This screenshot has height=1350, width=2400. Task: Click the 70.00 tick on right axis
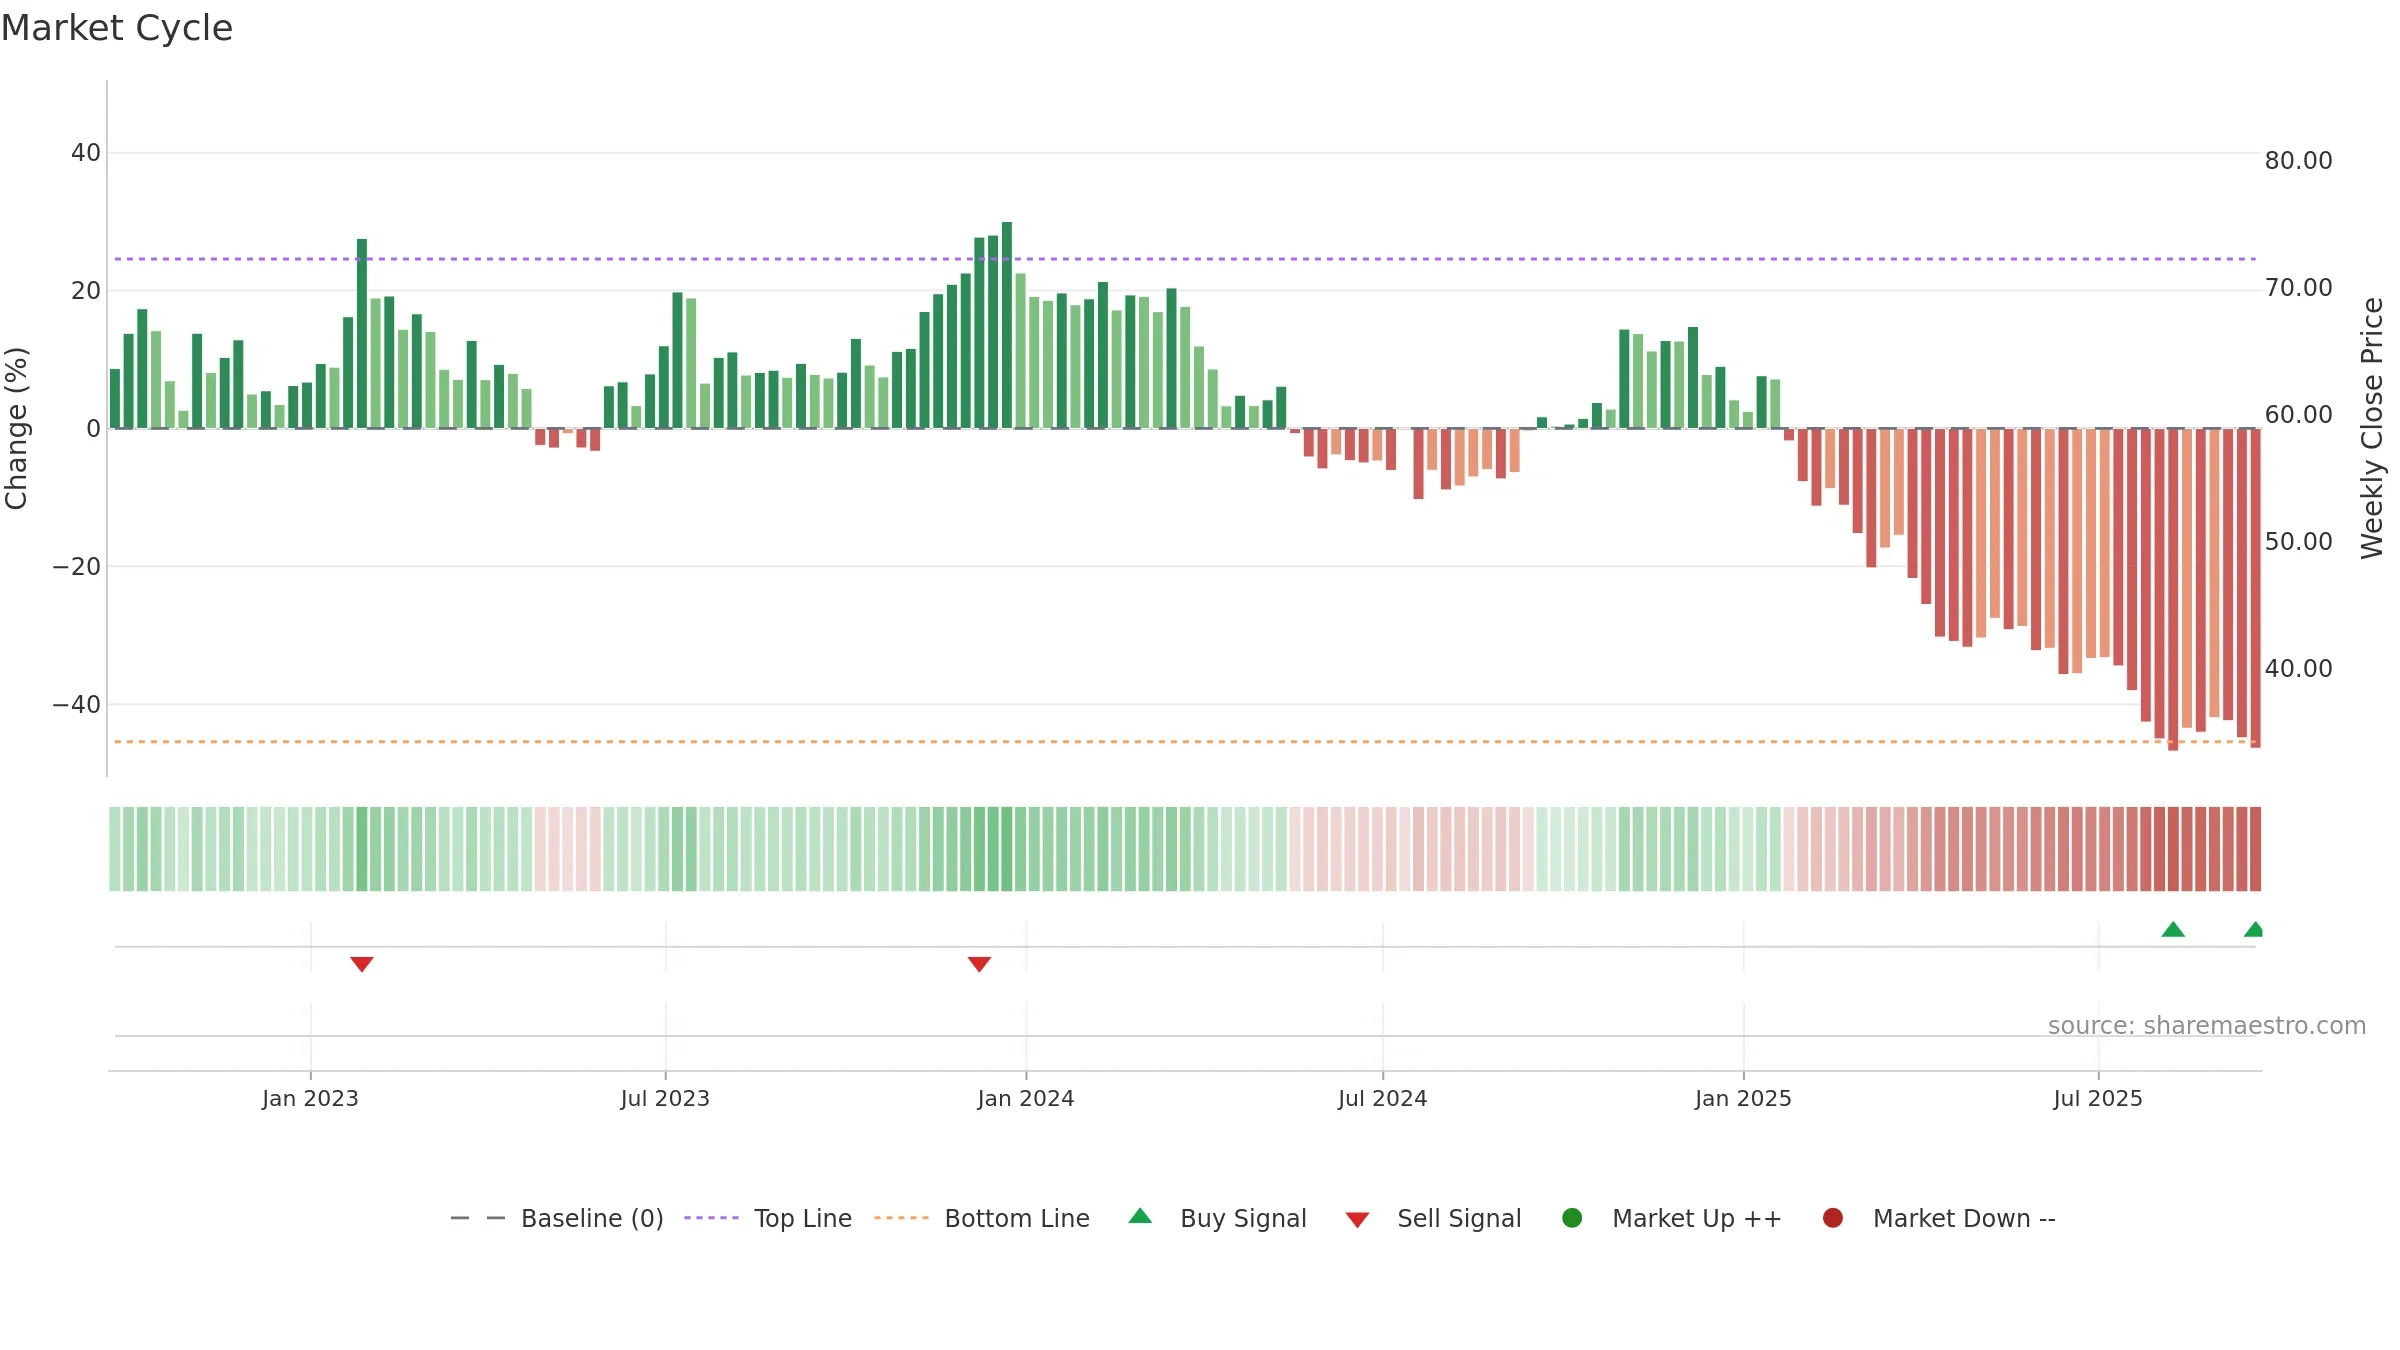point(2298,288)
